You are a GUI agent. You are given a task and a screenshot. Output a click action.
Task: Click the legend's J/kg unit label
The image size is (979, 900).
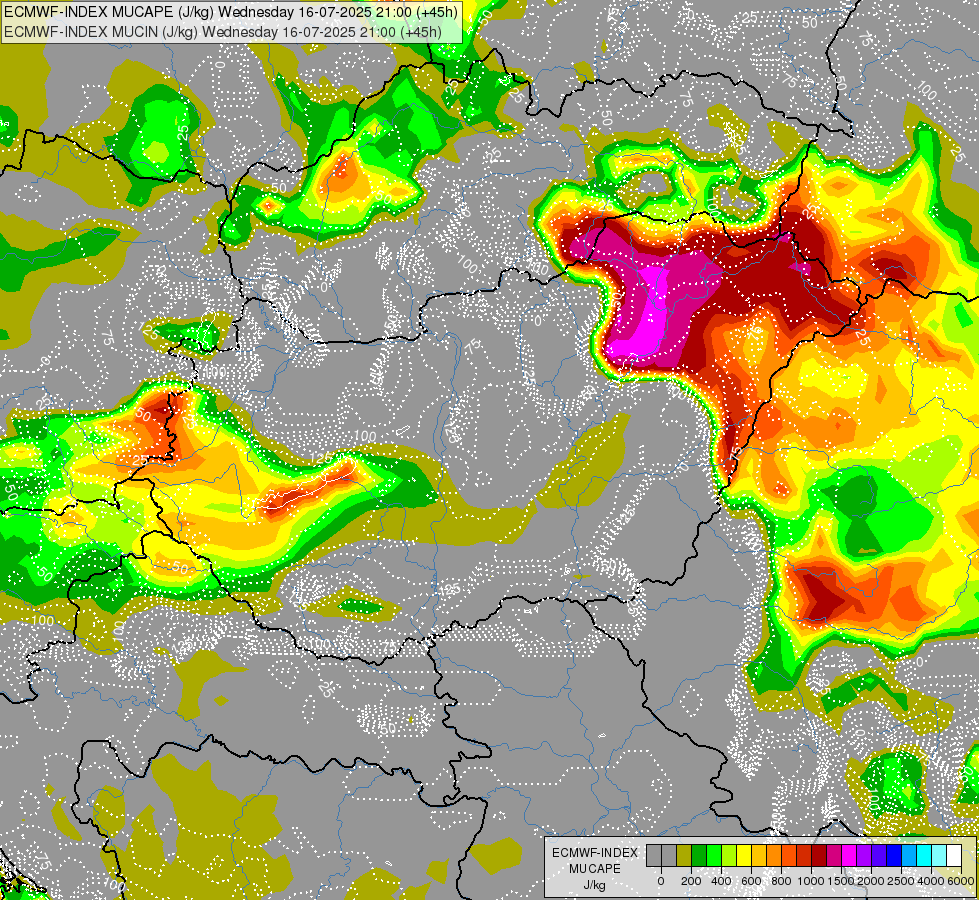594,885
